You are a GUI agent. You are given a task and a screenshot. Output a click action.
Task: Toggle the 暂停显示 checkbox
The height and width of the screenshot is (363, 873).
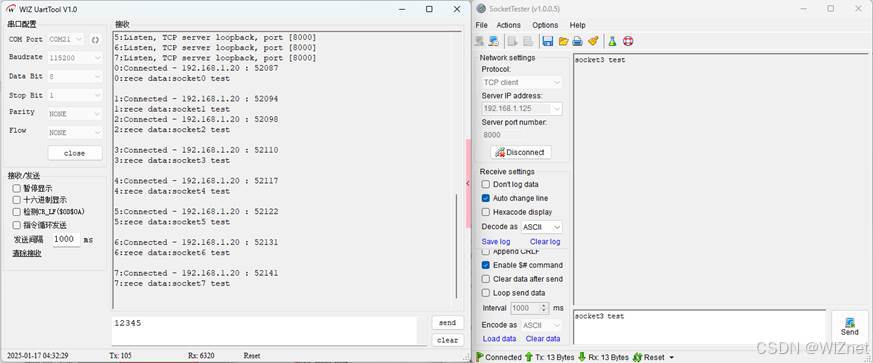point(16,188)
